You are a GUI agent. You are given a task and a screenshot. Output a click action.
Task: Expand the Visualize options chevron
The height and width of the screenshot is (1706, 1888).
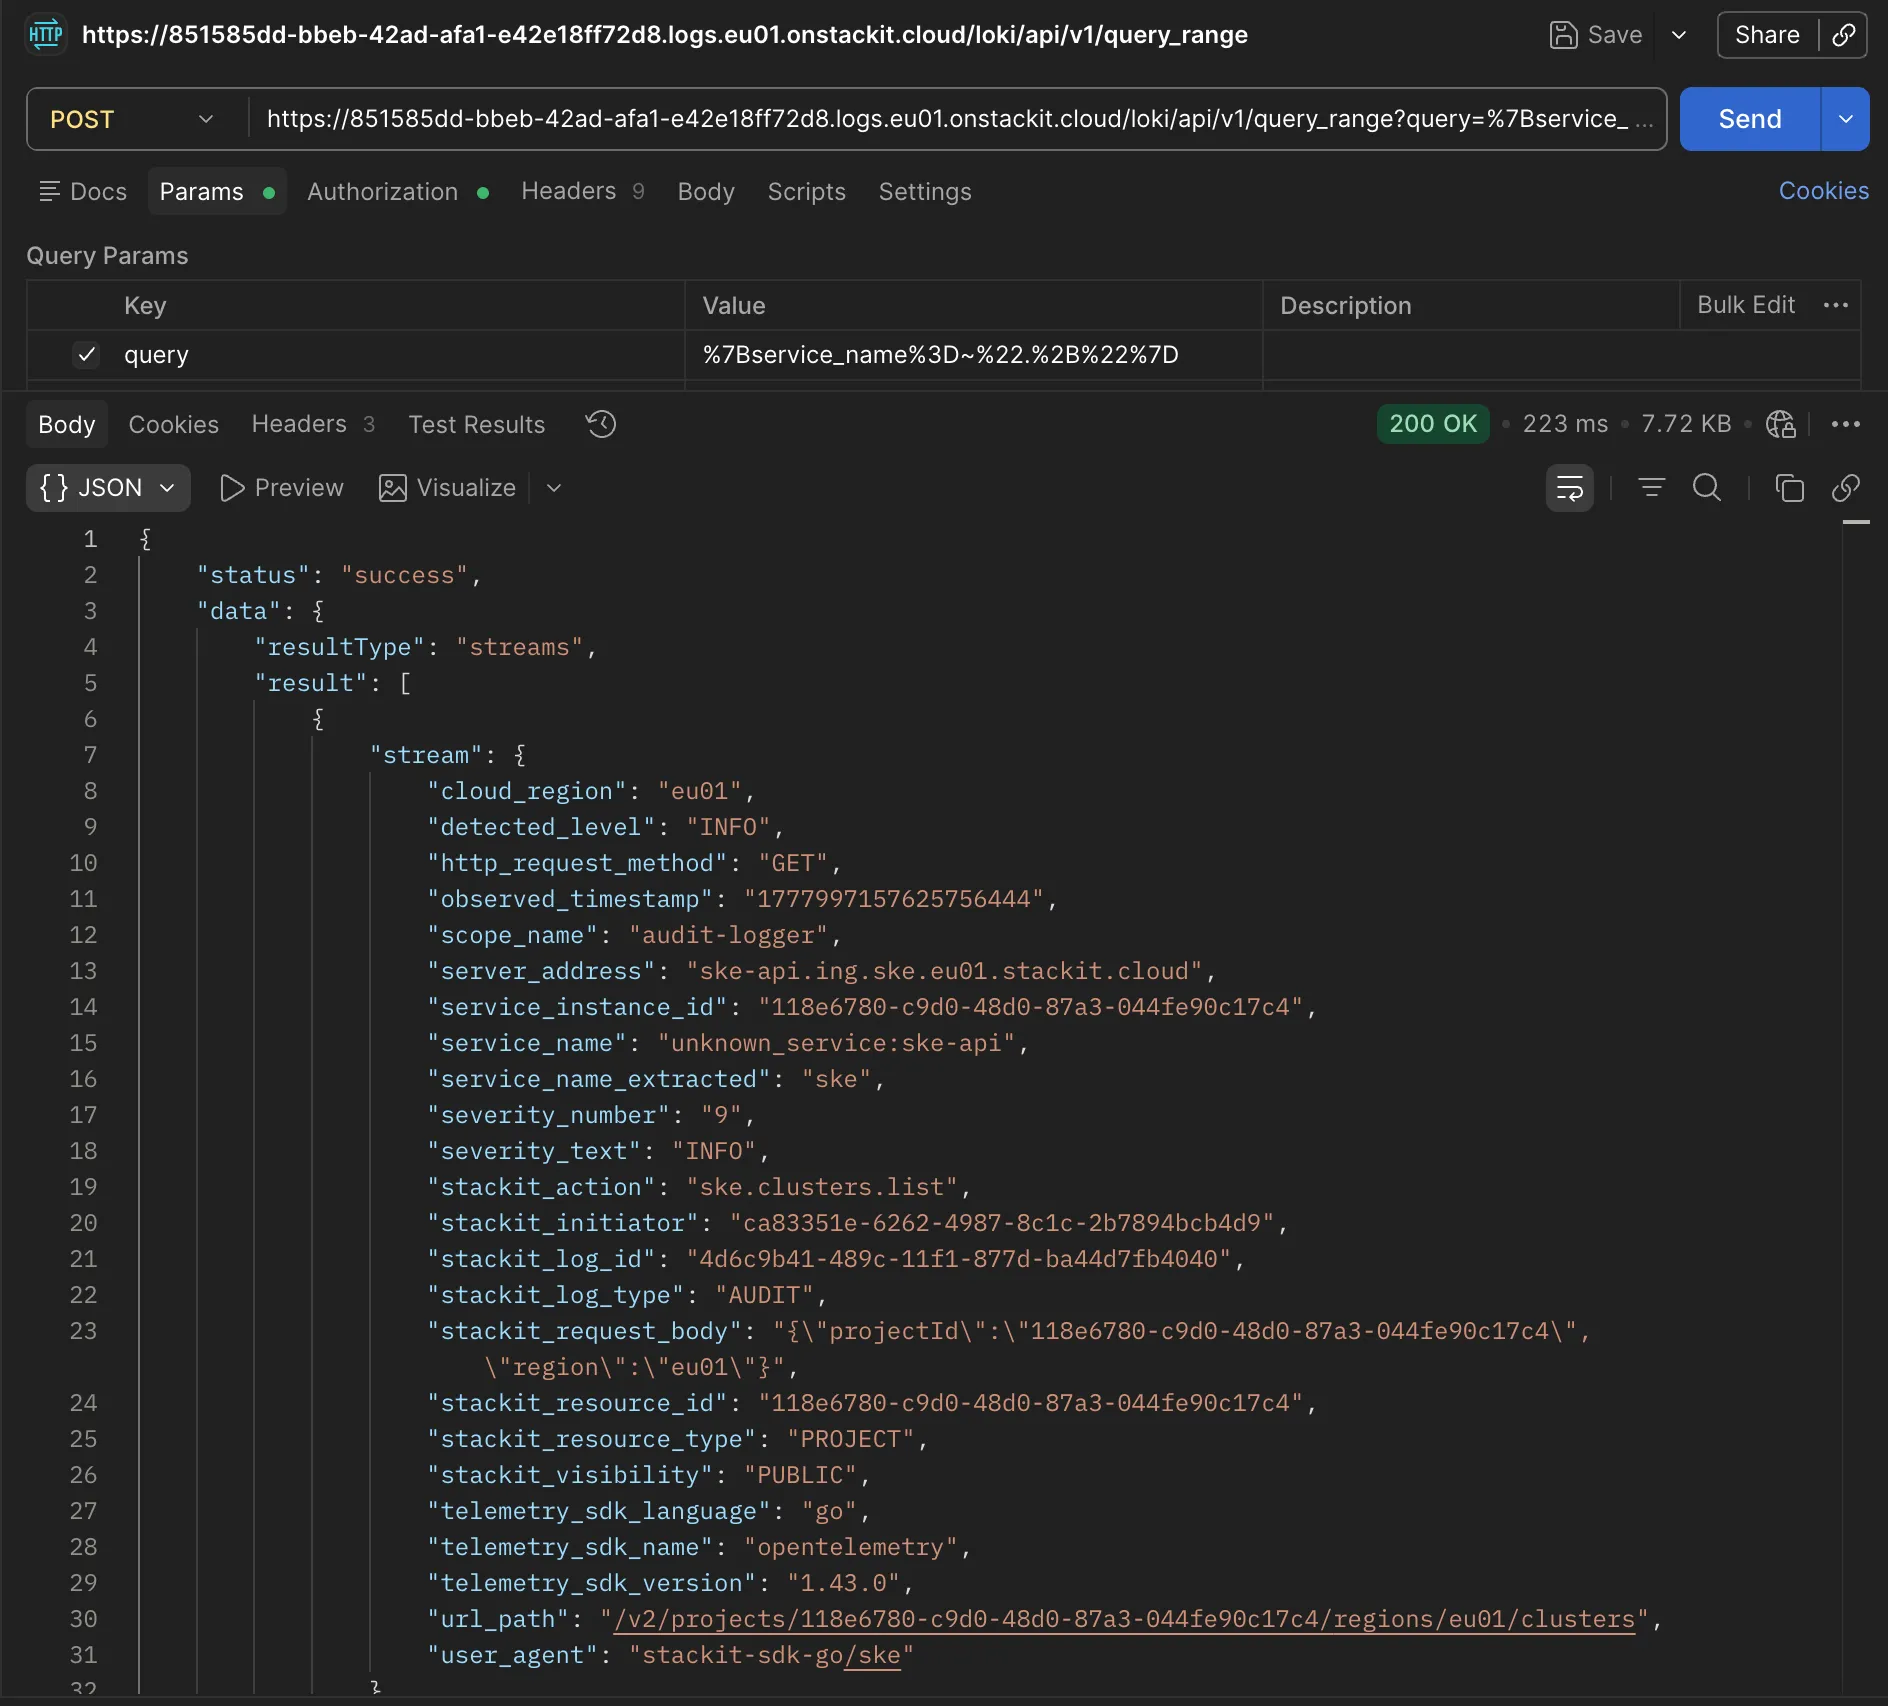point(554,487)
